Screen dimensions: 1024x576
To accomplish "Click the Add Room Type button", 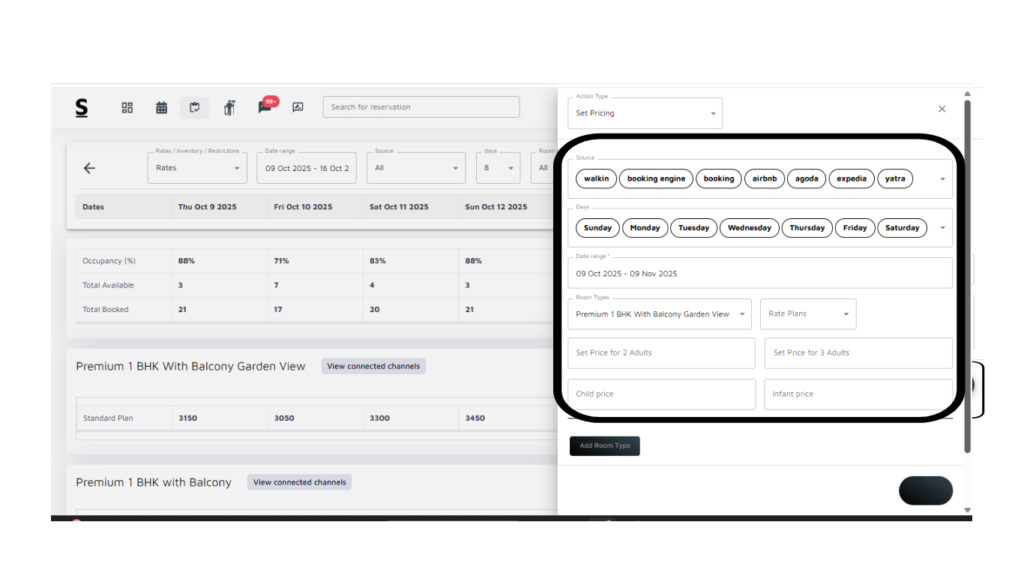I will coord(605,446).
